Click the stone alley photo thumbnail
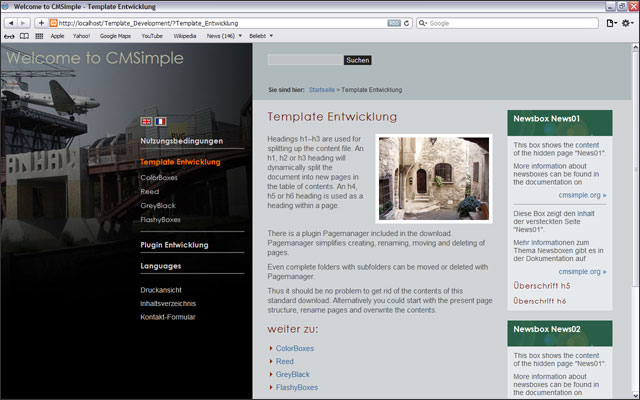Viewport: 640px width, 400px height. pyautogui.click(x=434, y=179)
